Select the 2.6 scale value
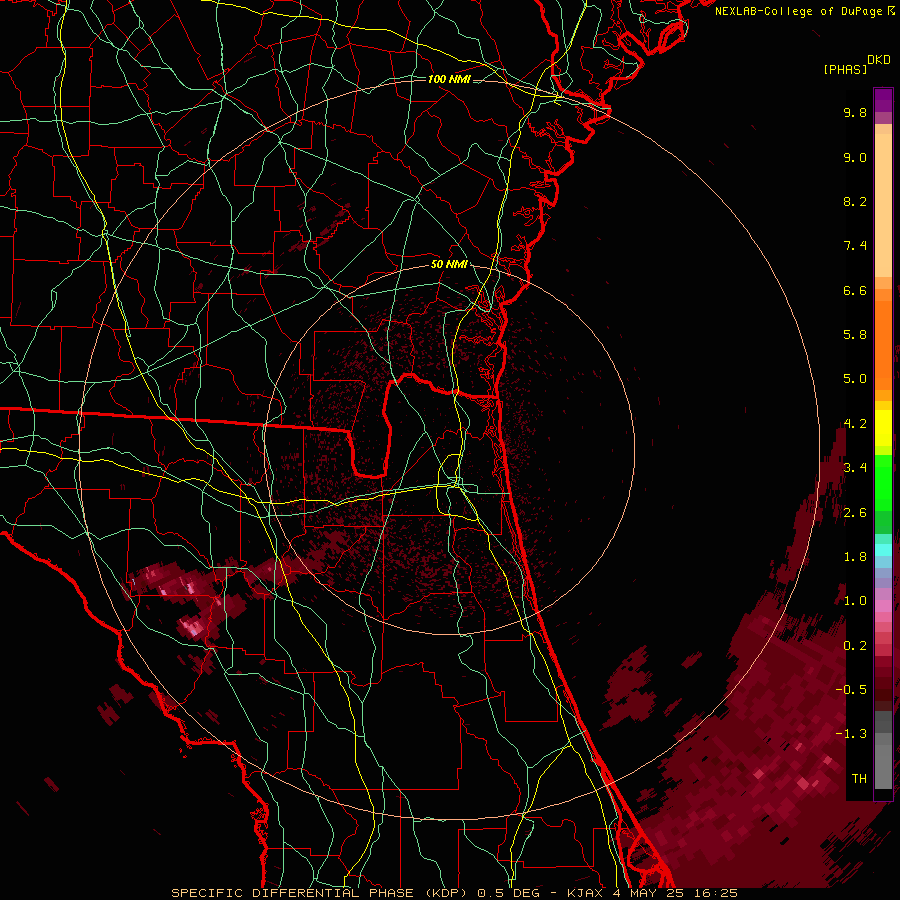This screenshot has width=900, height=900. coord(855,513)
